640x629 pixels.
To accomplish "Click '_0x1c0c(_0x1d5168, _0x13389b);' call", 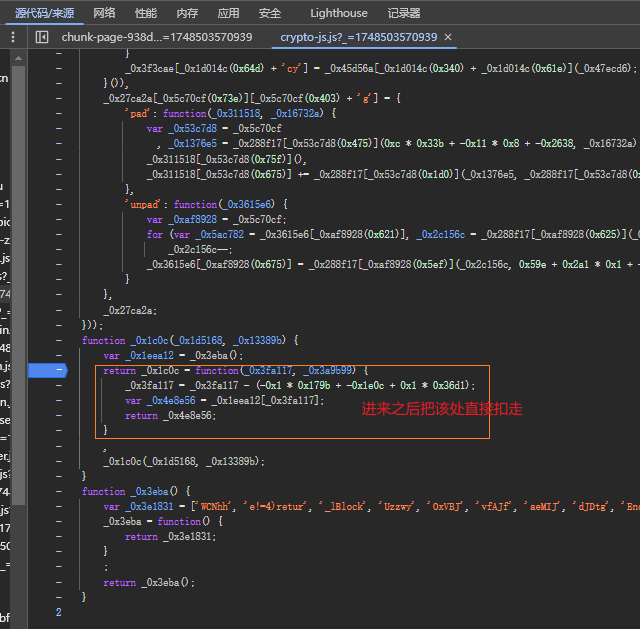I will click(184, 461).
